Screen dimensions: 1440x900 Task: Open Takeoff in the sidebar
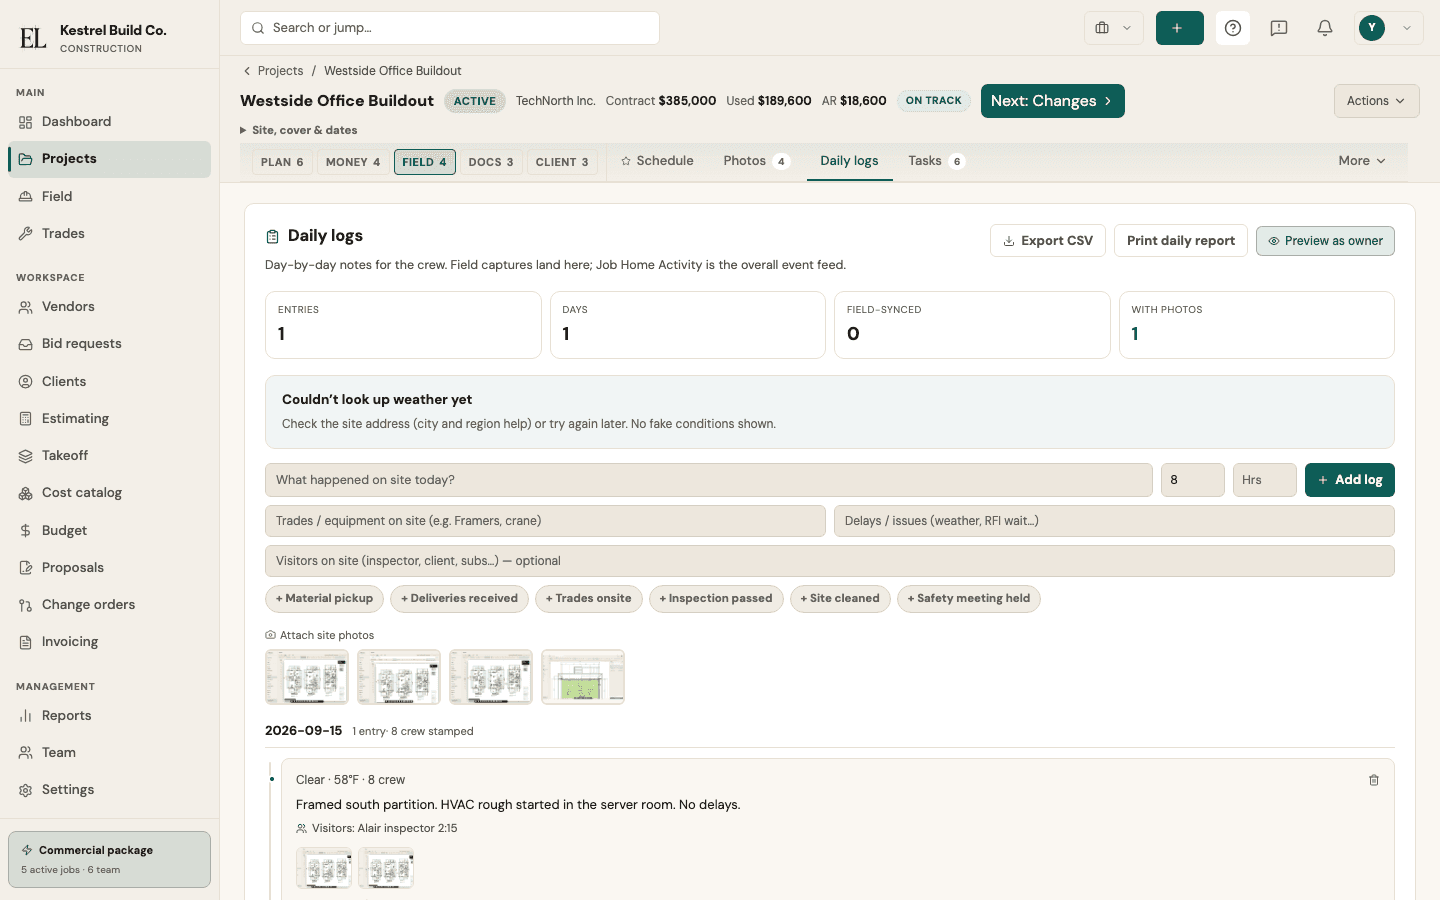pyautogui.click(x=109, y=456)
